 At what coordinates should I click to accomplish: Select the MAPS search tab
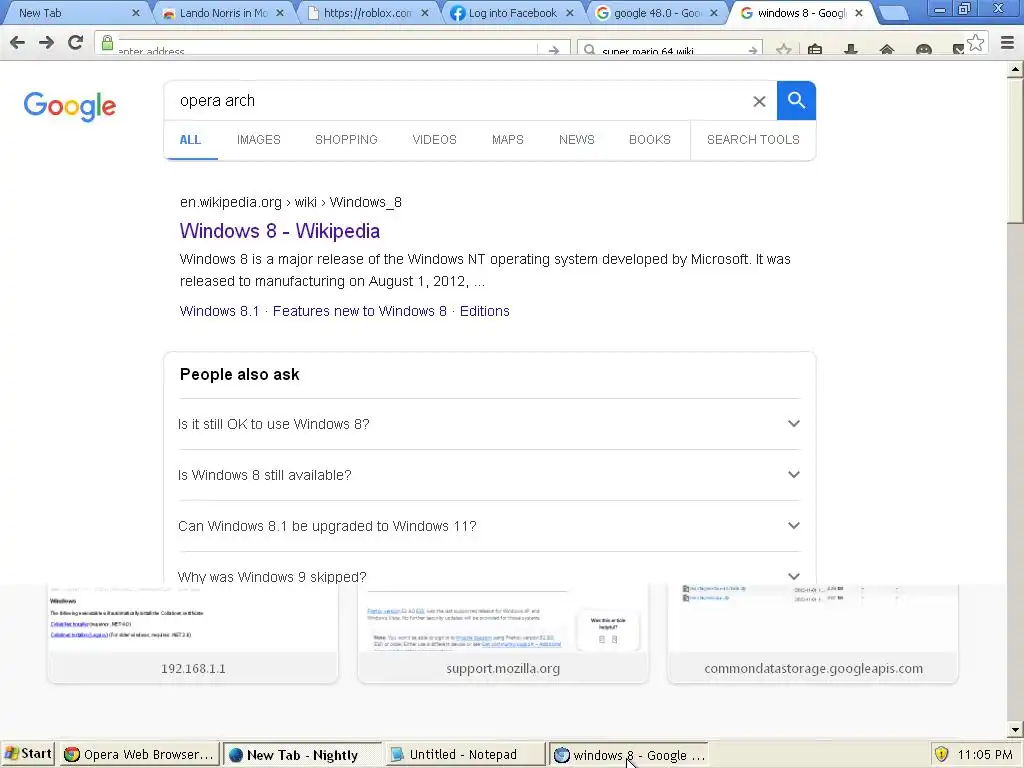tap(507, 140)
